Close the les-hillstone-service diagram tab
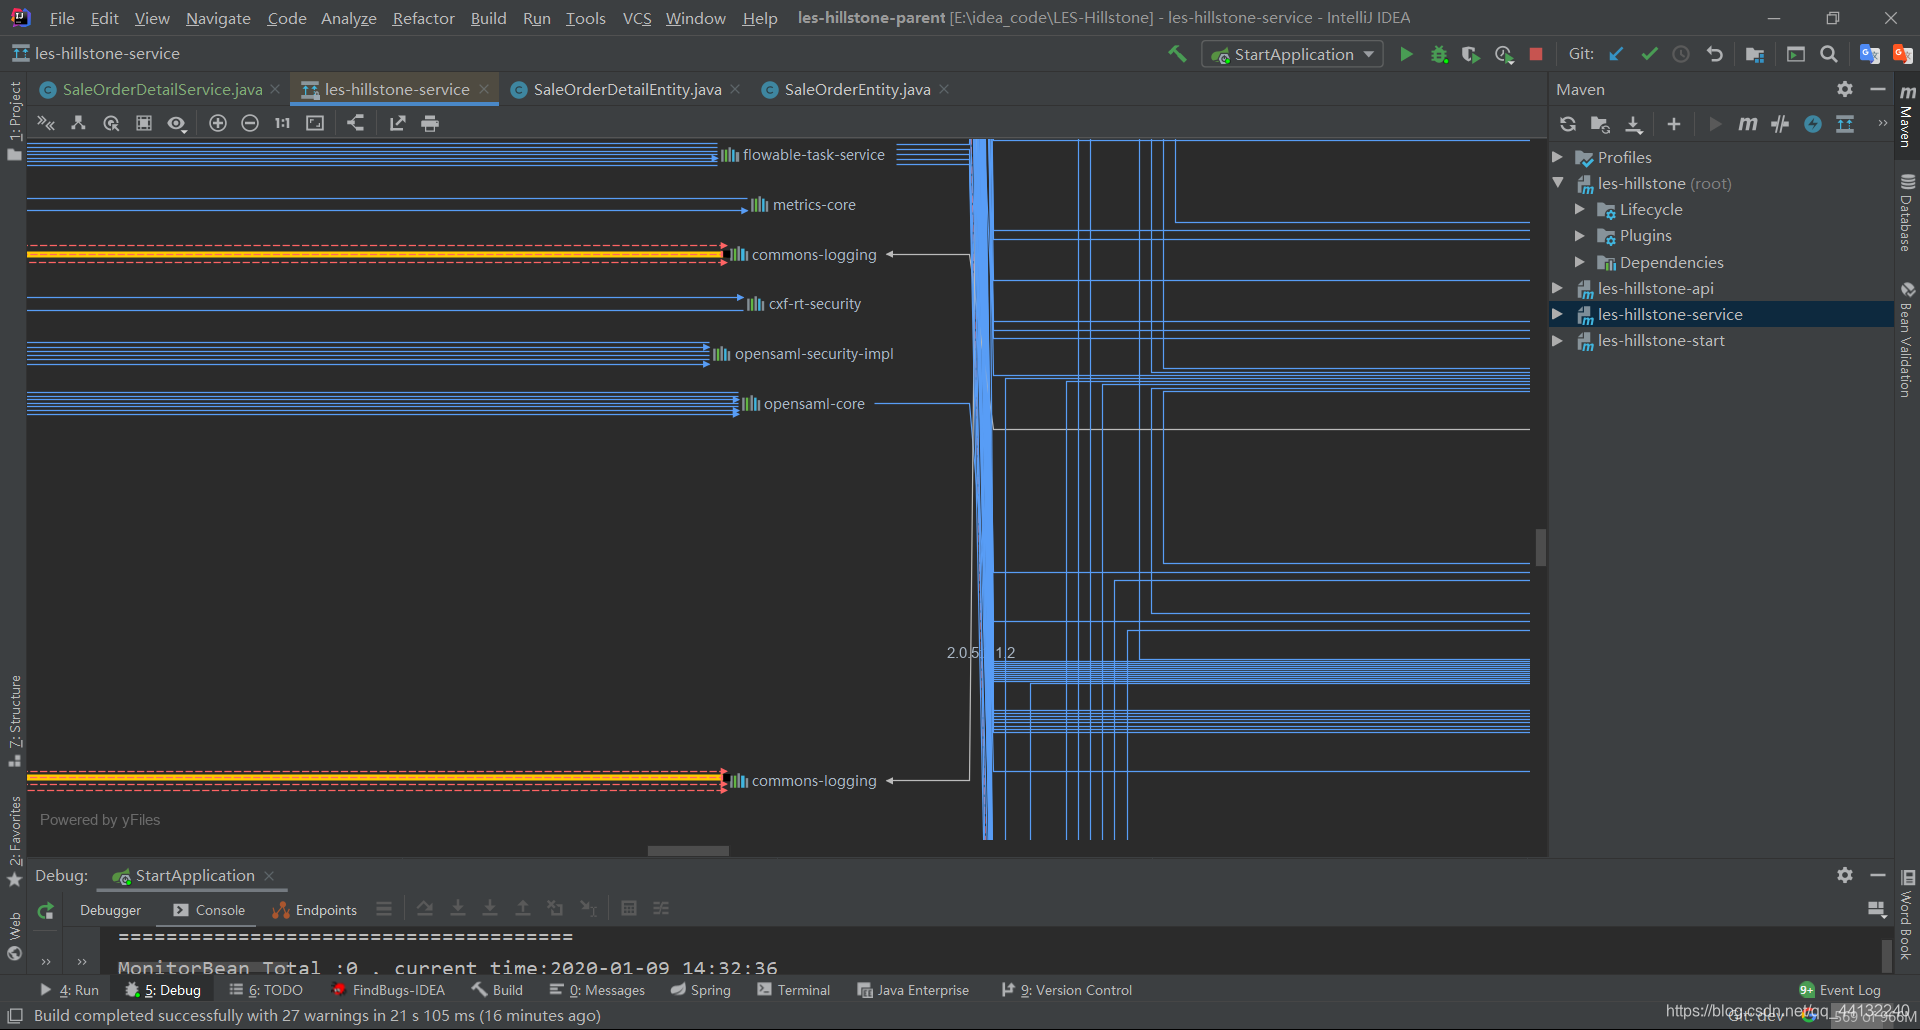The width and height of the screenshot is (1920, 1030). (484, 89)
